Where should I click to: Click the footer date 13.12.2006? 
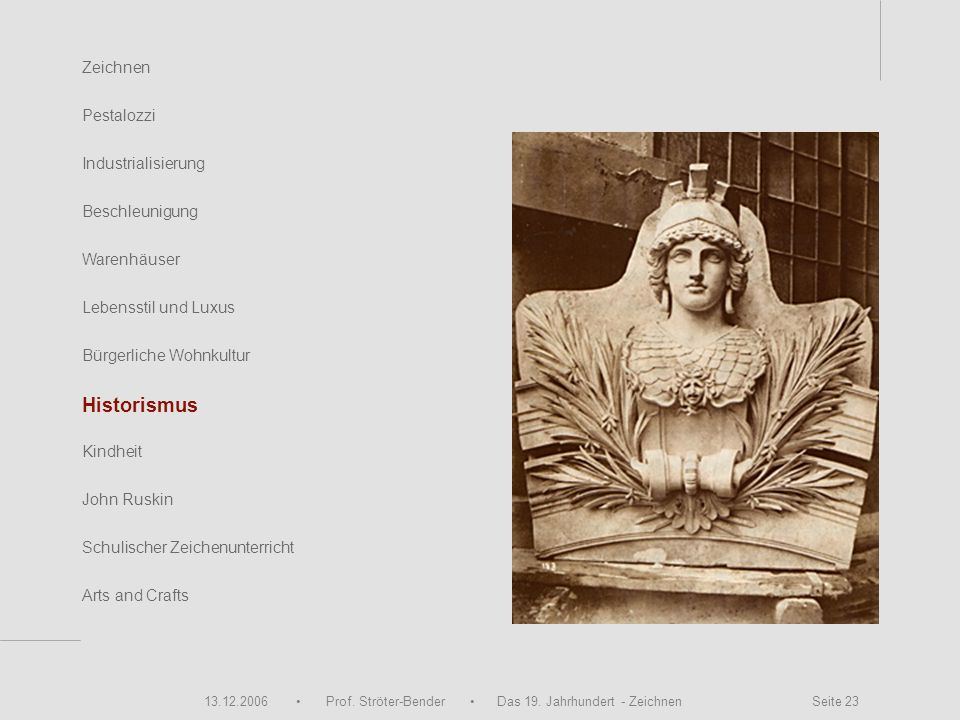coord(236,702)
